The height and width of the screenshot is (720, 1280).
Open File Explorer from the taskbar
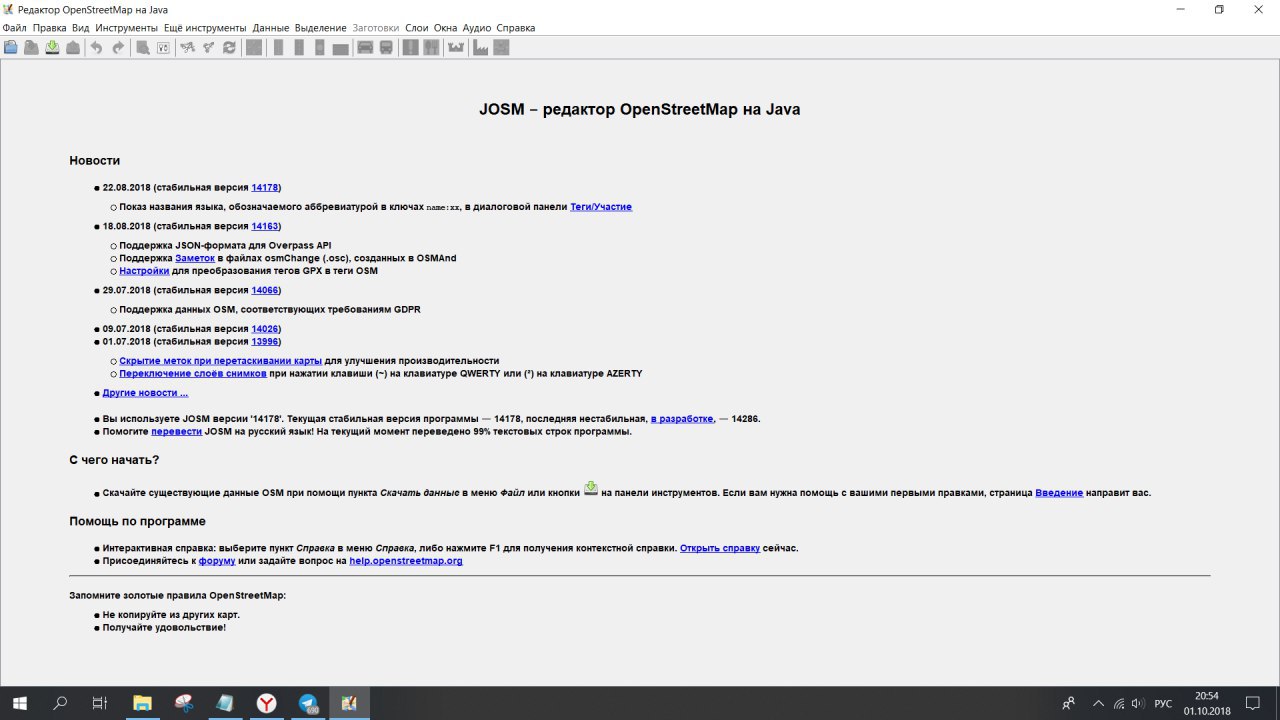(x=142, y=703)
